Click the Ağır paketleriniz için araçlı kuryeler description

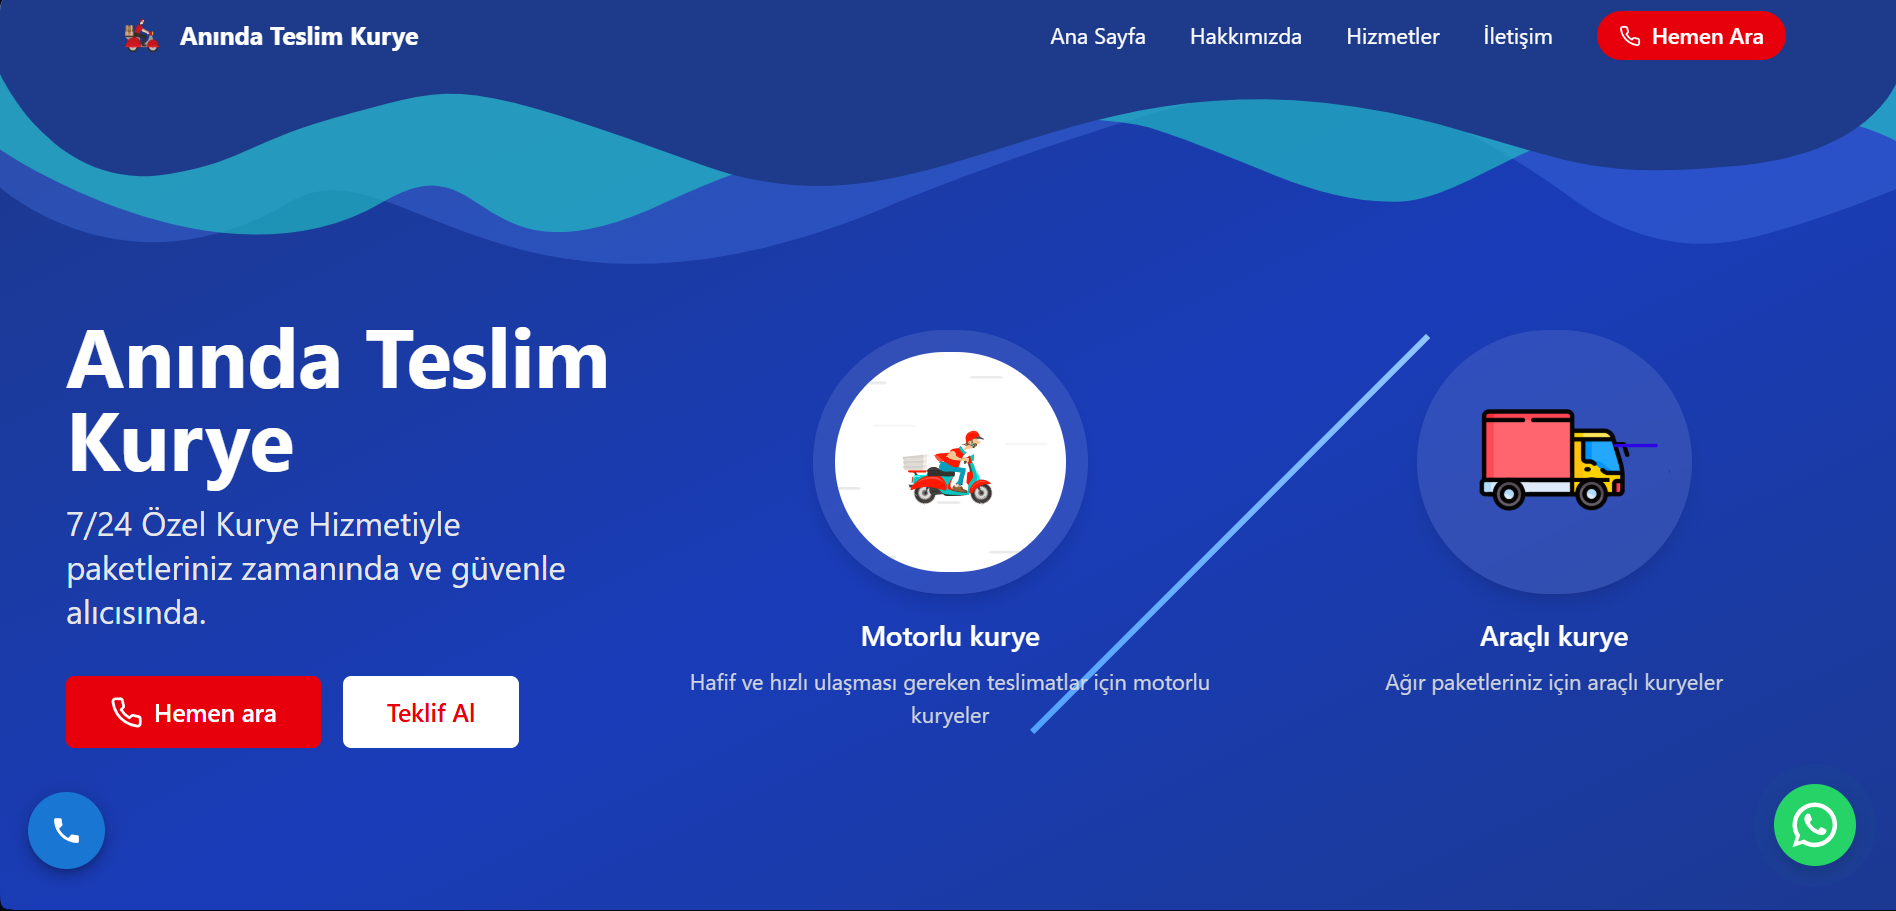click(x=1553, y=683)
